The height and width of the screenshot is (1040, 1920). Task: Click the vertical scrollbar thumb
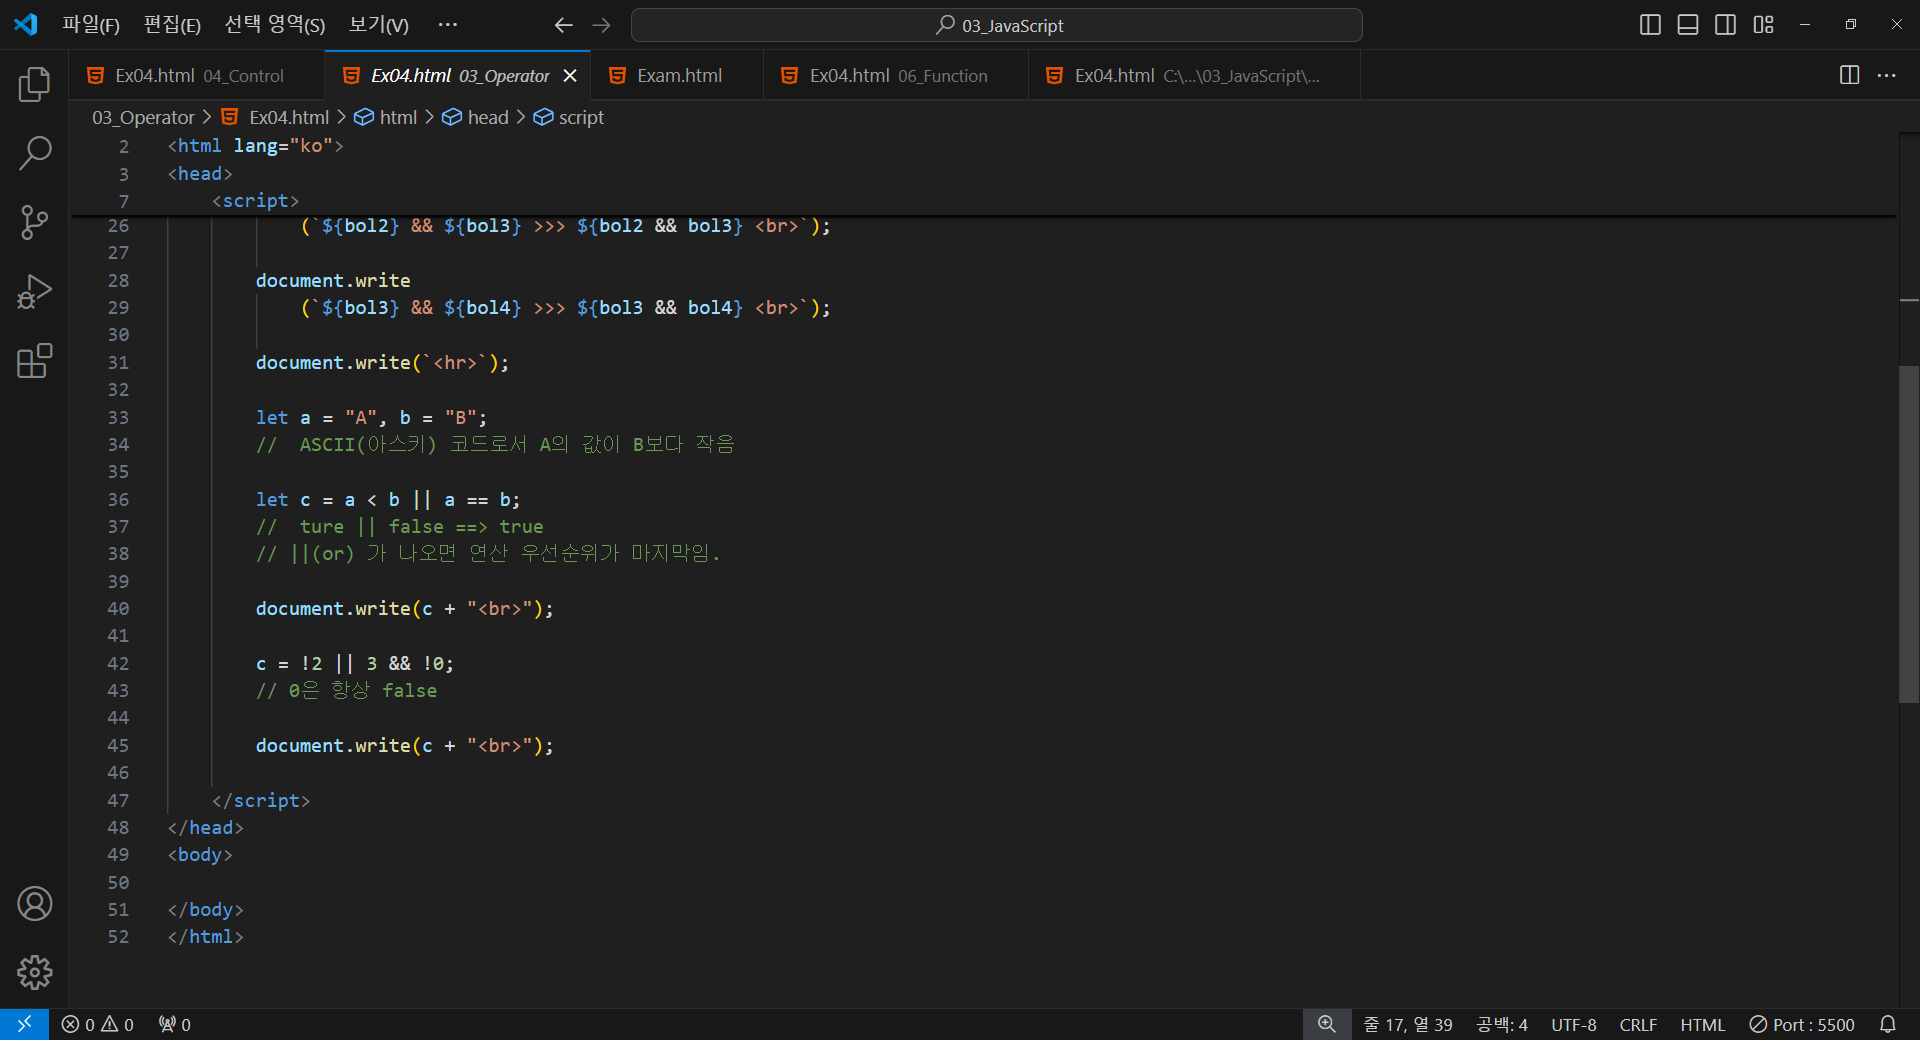pos(1909,534)
